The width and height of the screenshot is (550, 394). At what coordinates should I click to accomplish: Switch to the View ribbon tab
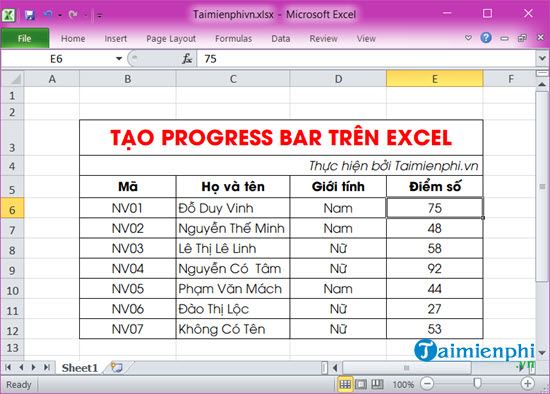366,39
